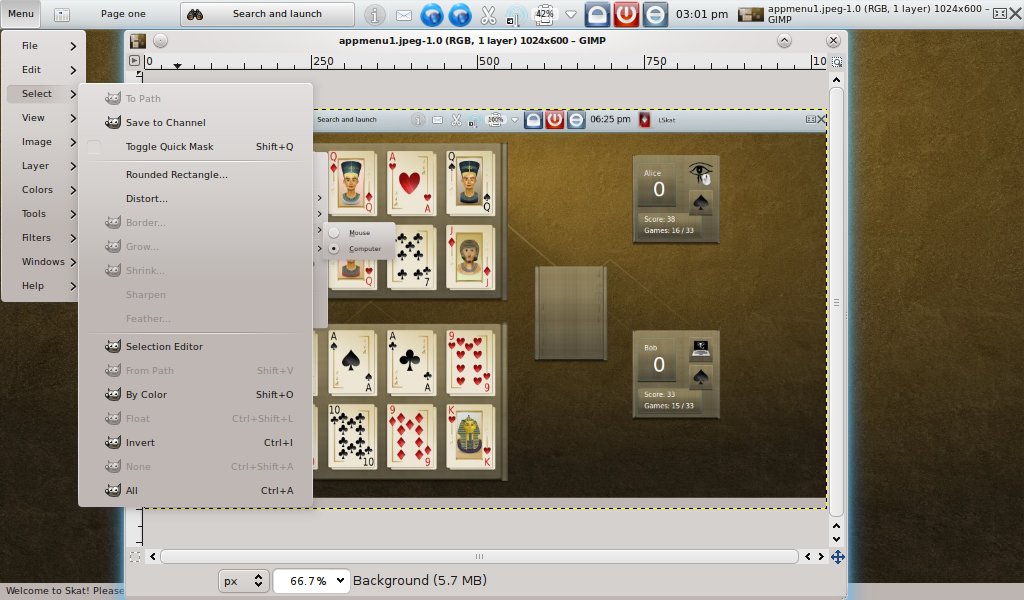
Task: Click the Search and launch field
Action: [268, 14]
